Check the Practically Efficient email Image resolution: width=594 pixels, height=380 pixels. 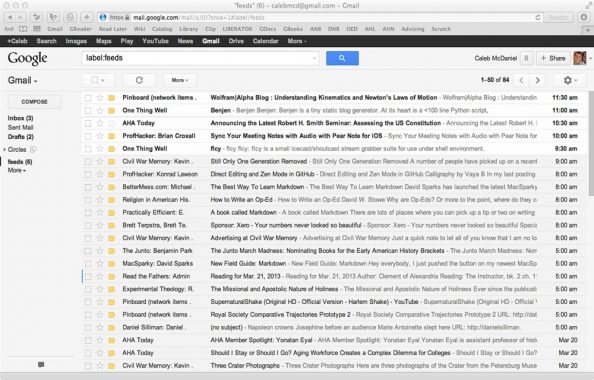pyautogui.click(x=88, y=213)
